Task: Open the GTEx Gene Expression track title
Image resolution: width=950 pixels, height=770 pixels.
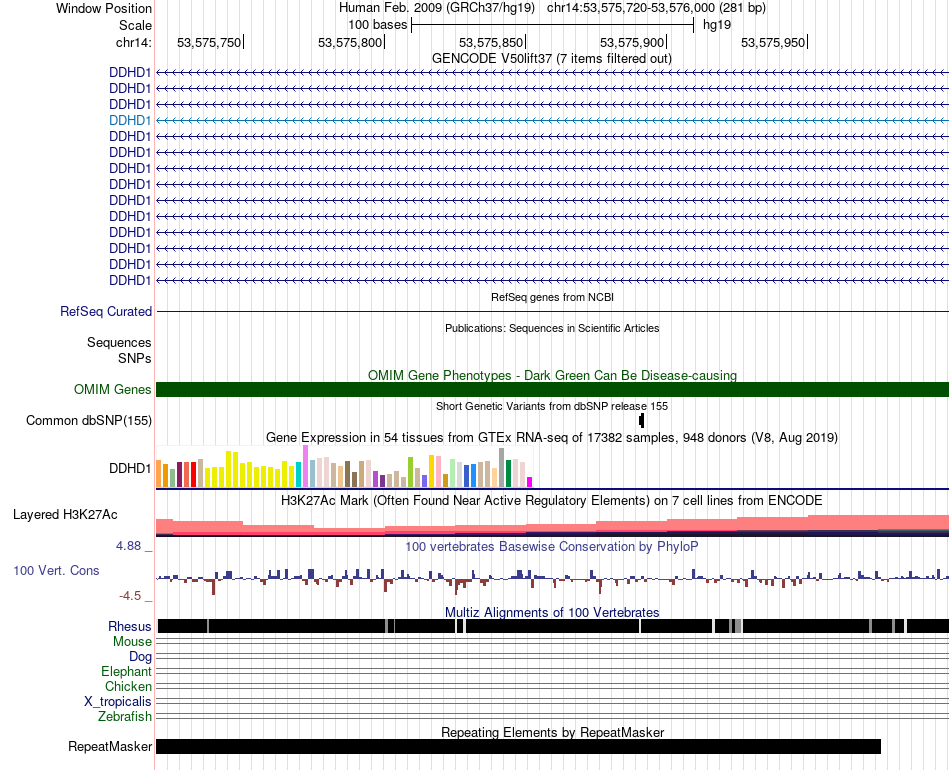Action: pos(552,437)
